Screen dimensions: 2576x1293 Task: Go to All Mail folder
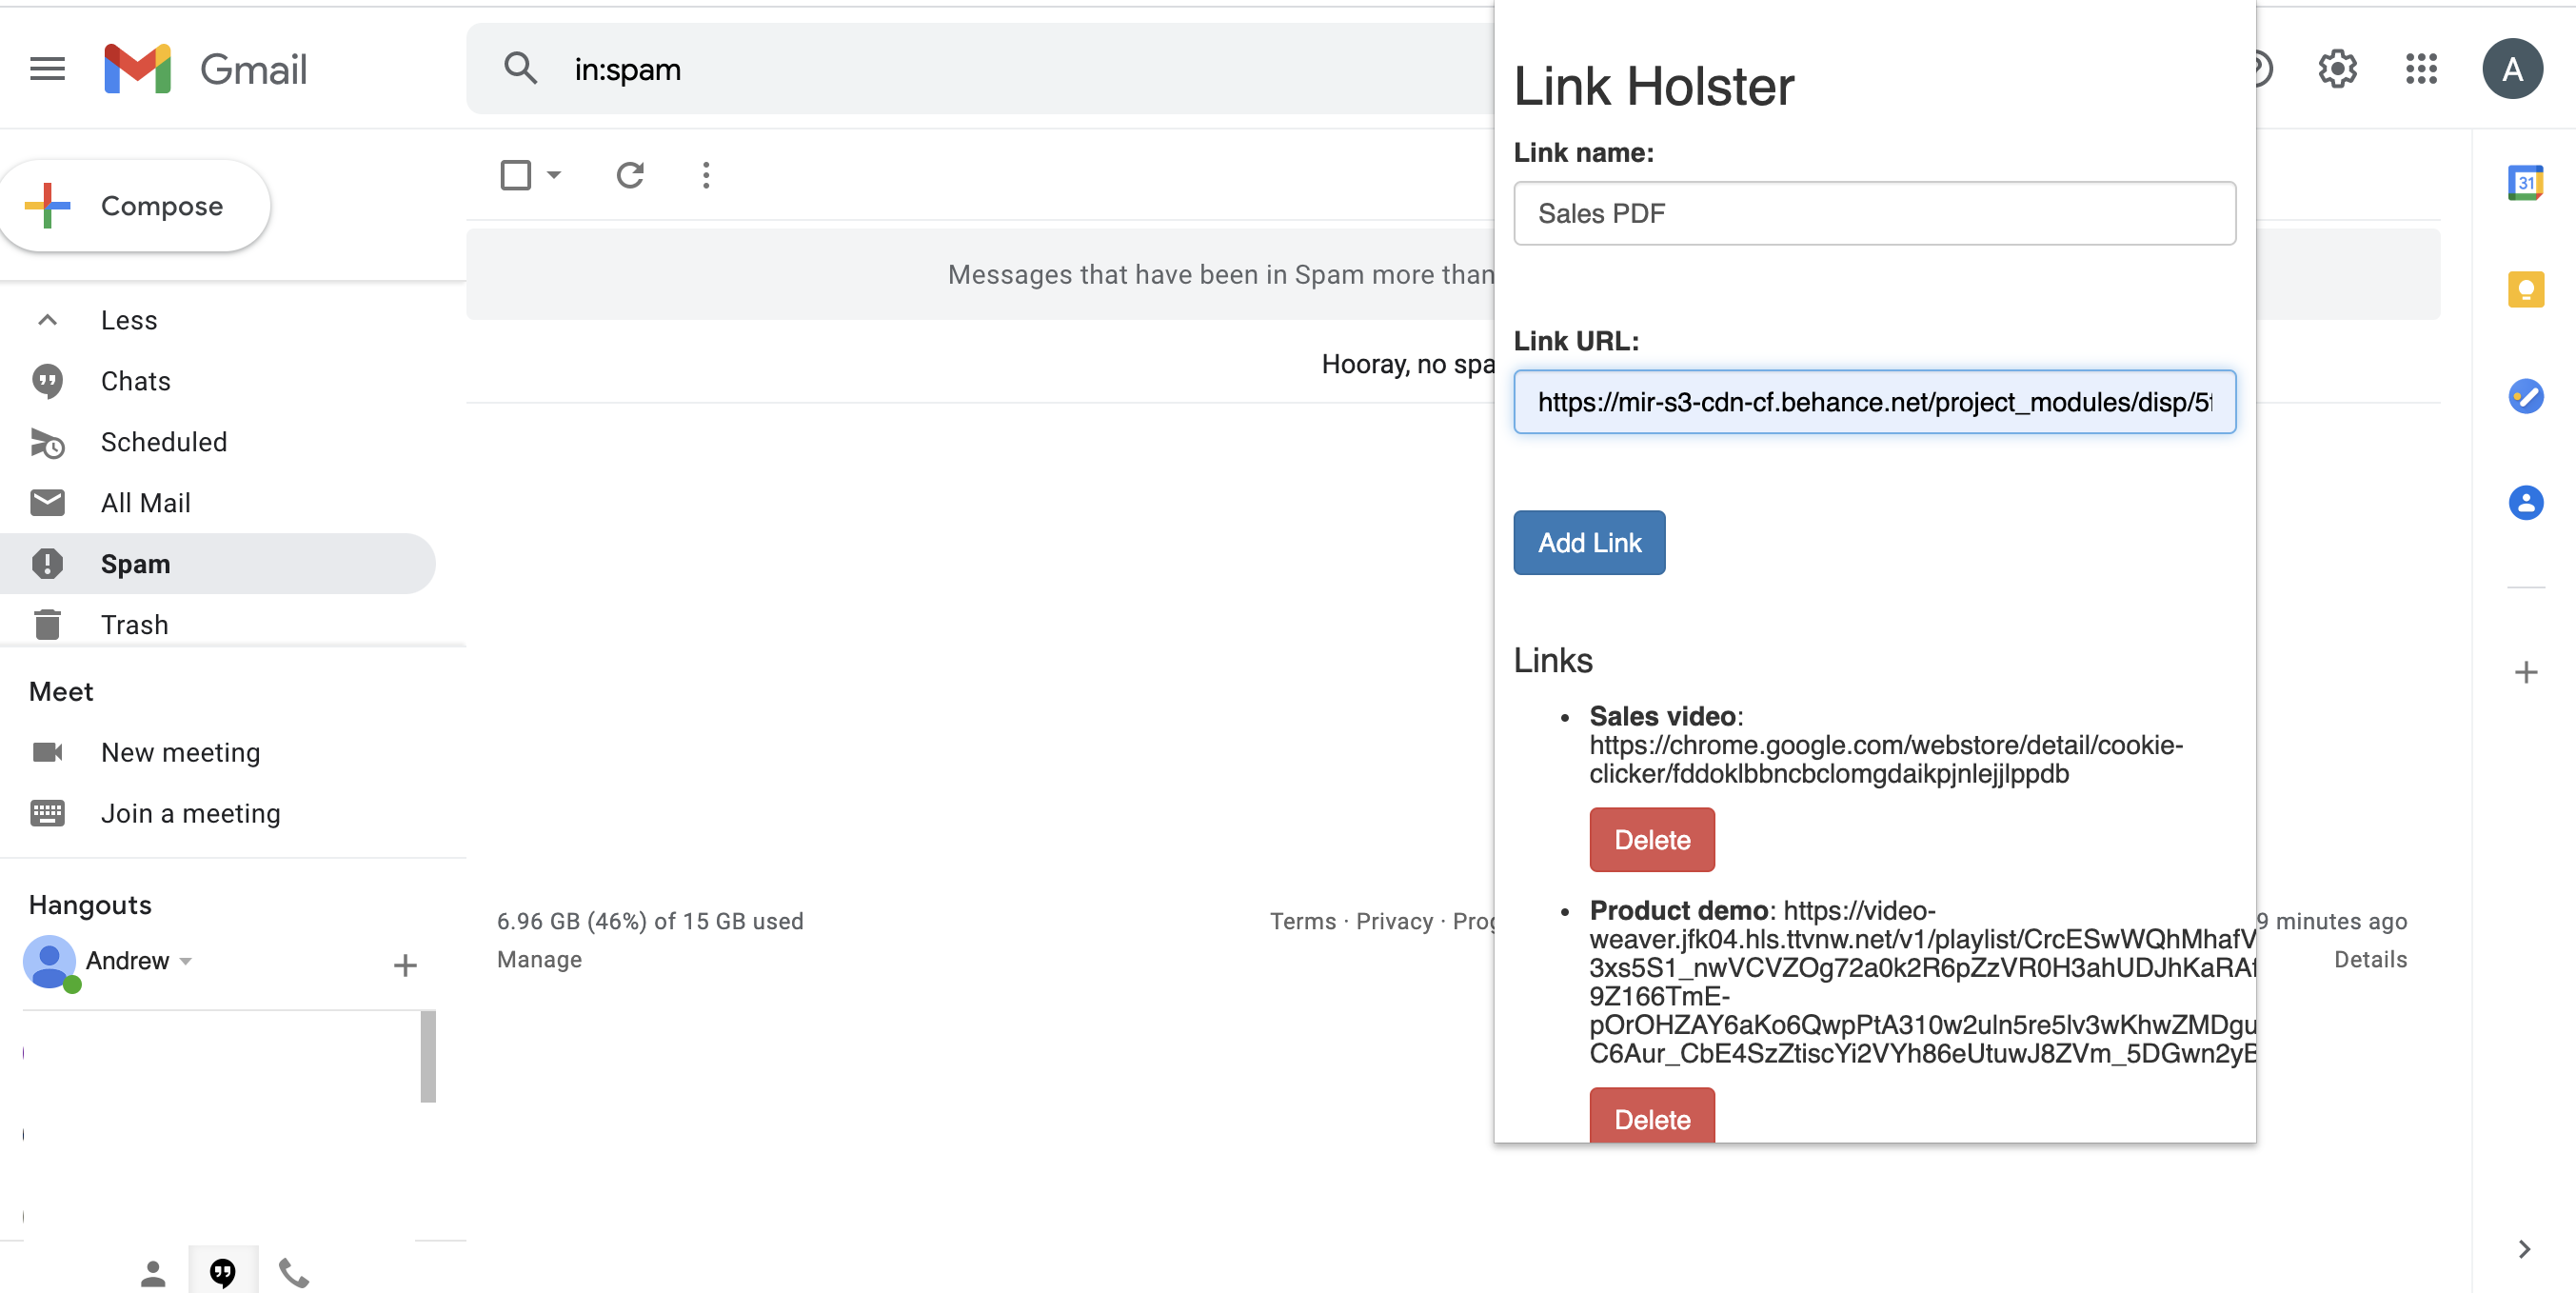click(x=145, y=503)
